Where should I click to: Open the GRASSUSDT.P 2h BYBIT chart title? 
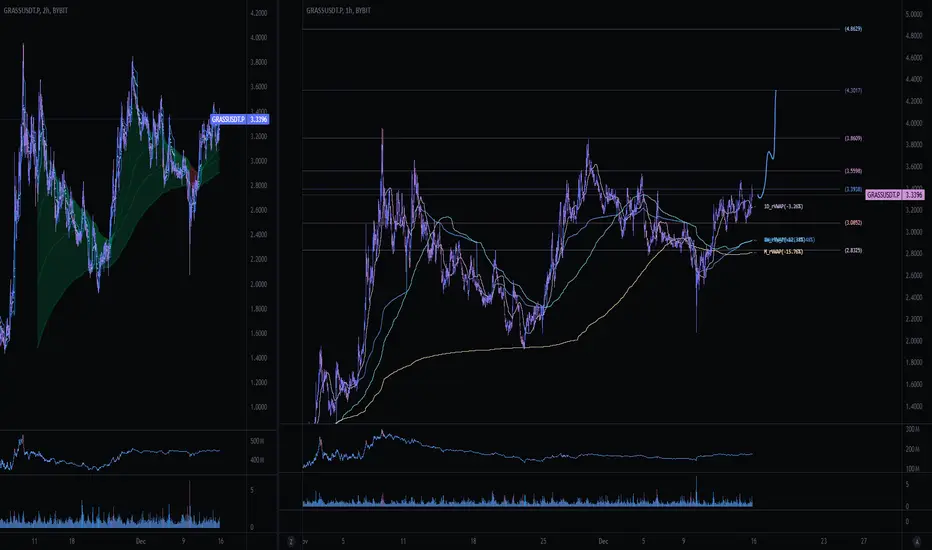pyautogui.click(x=35, y=11)
